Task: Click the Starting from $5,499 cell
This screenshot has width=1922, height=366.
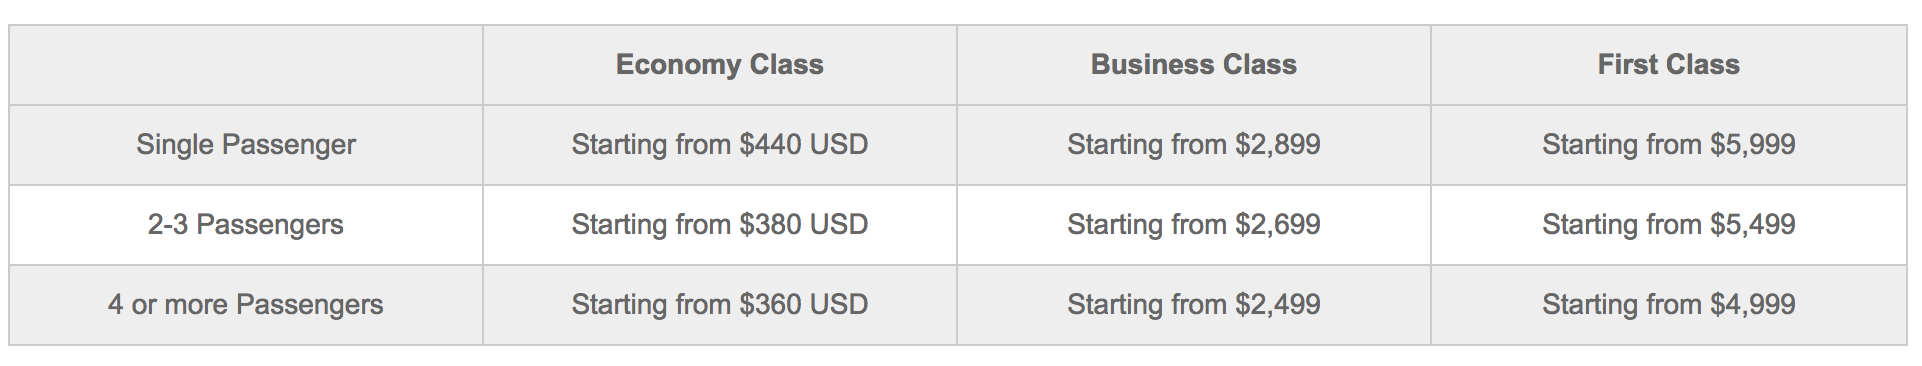Action: tap(1669, 225)
